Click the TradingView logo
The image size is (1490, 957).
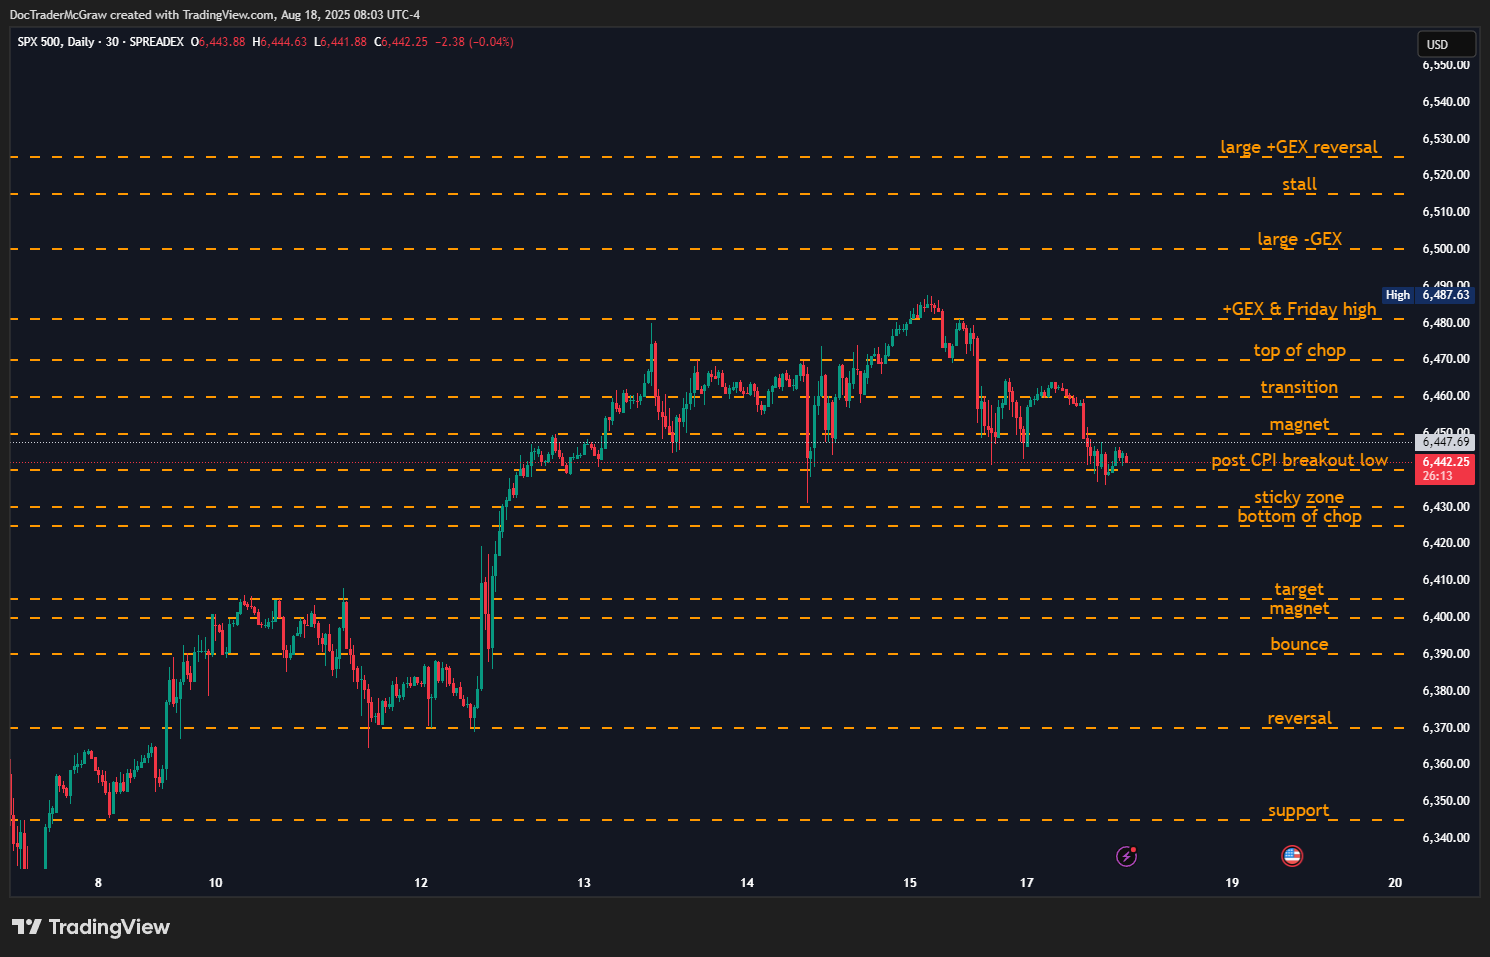point(91,927)
